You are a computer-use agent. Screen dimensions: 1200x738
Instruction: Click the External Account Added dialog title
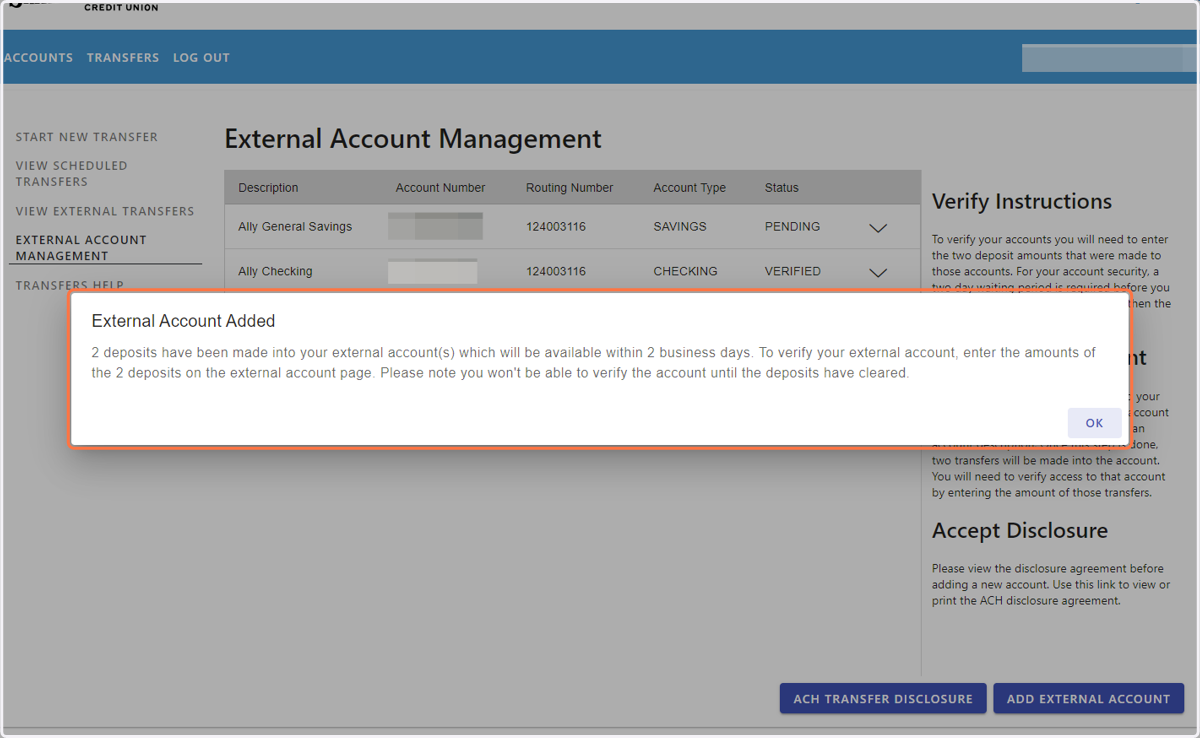(183, 321)
